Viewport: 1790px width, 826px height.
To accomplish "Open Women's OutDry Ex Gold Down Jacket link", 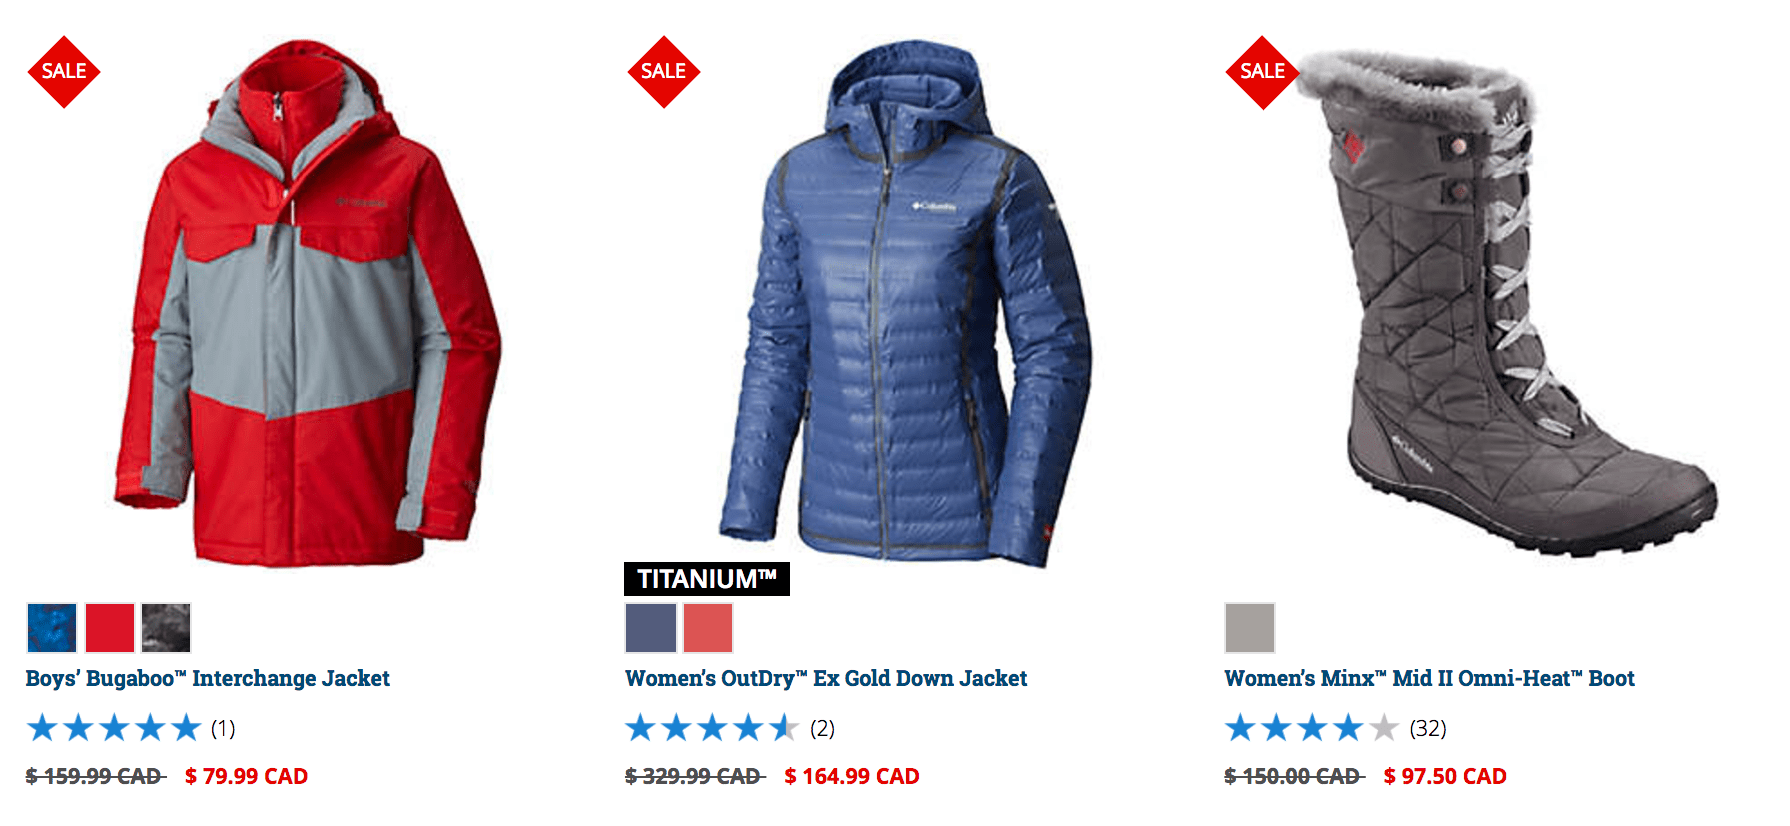I will tap(826, 679).
